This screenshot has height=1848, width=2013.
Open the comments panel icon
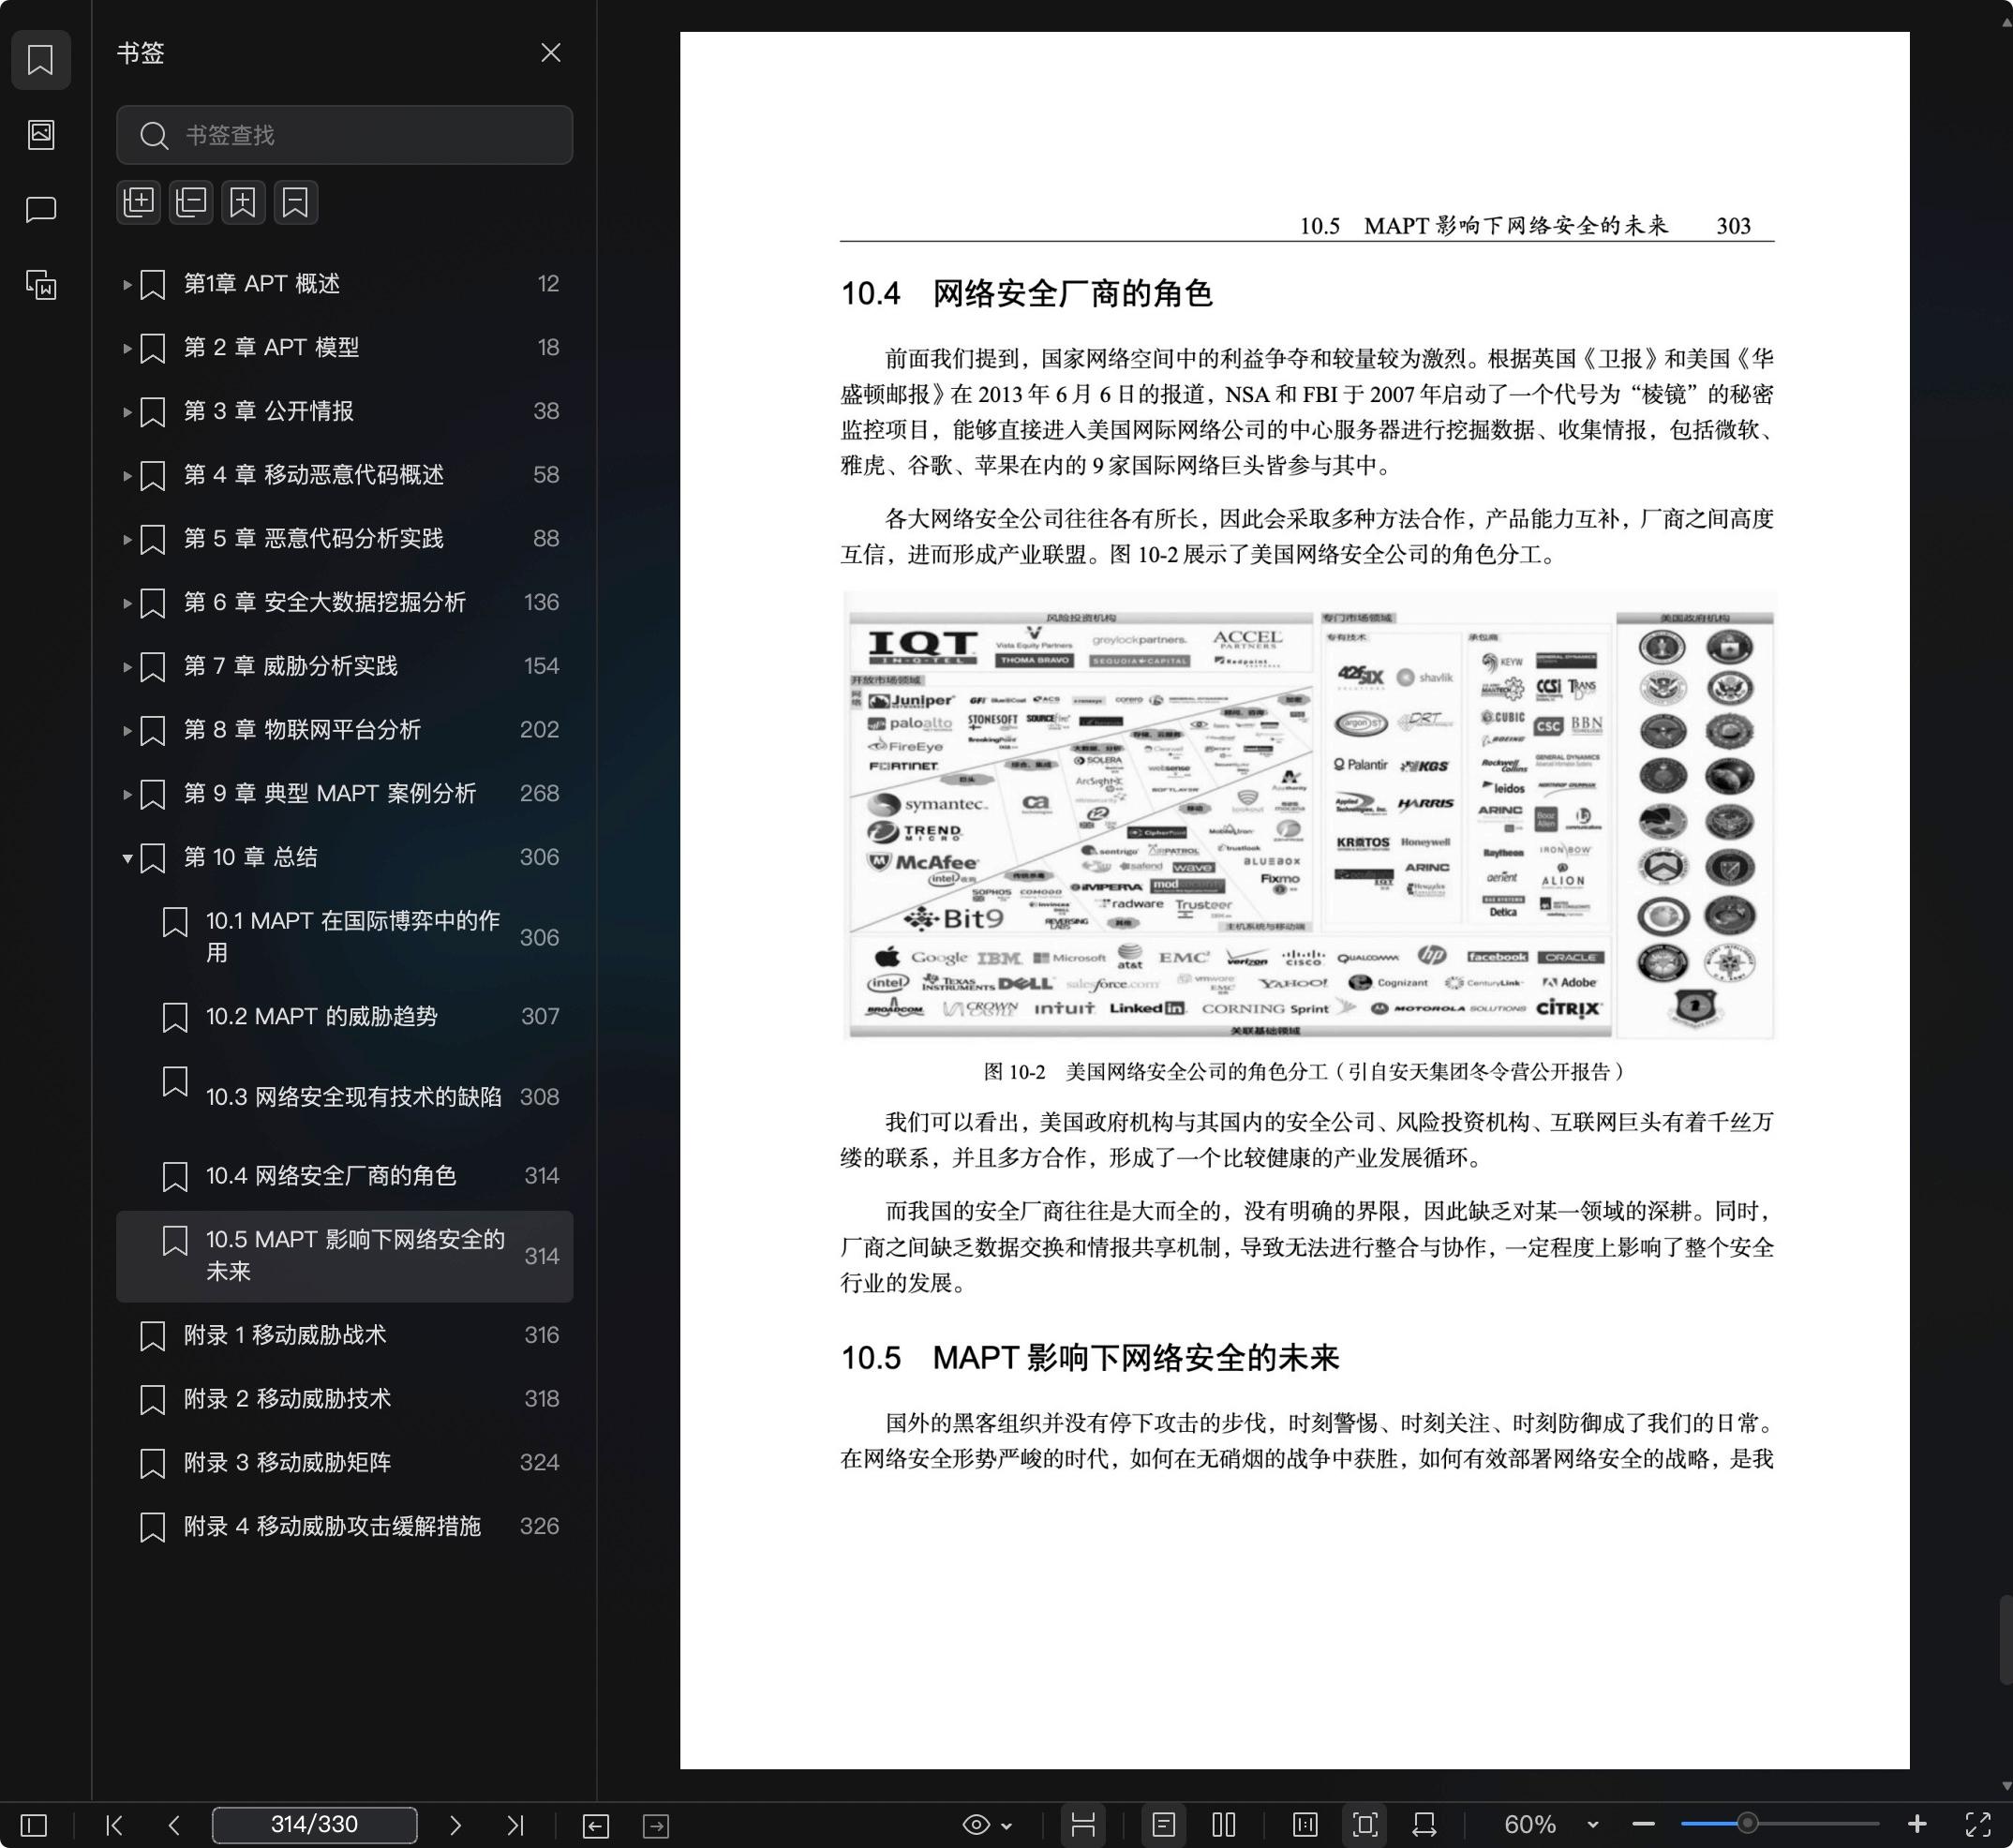point(40,209)
